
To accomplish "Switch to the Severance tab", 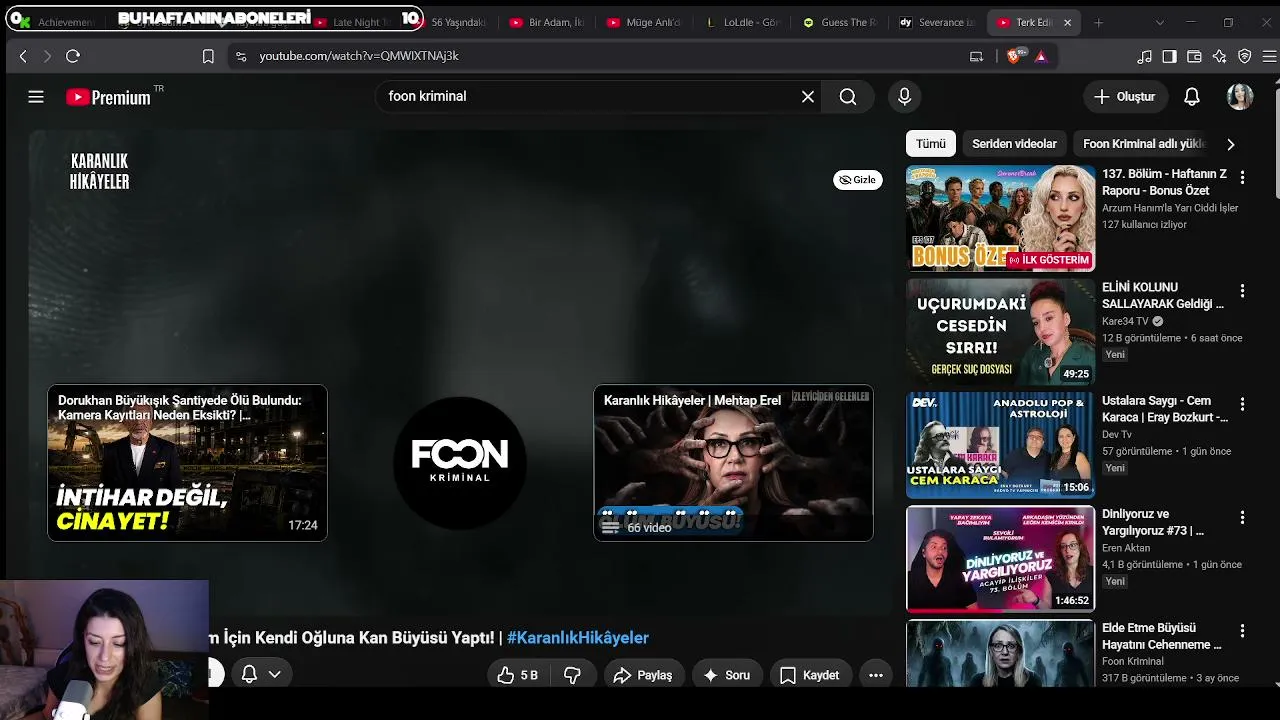I will [937, 22].
